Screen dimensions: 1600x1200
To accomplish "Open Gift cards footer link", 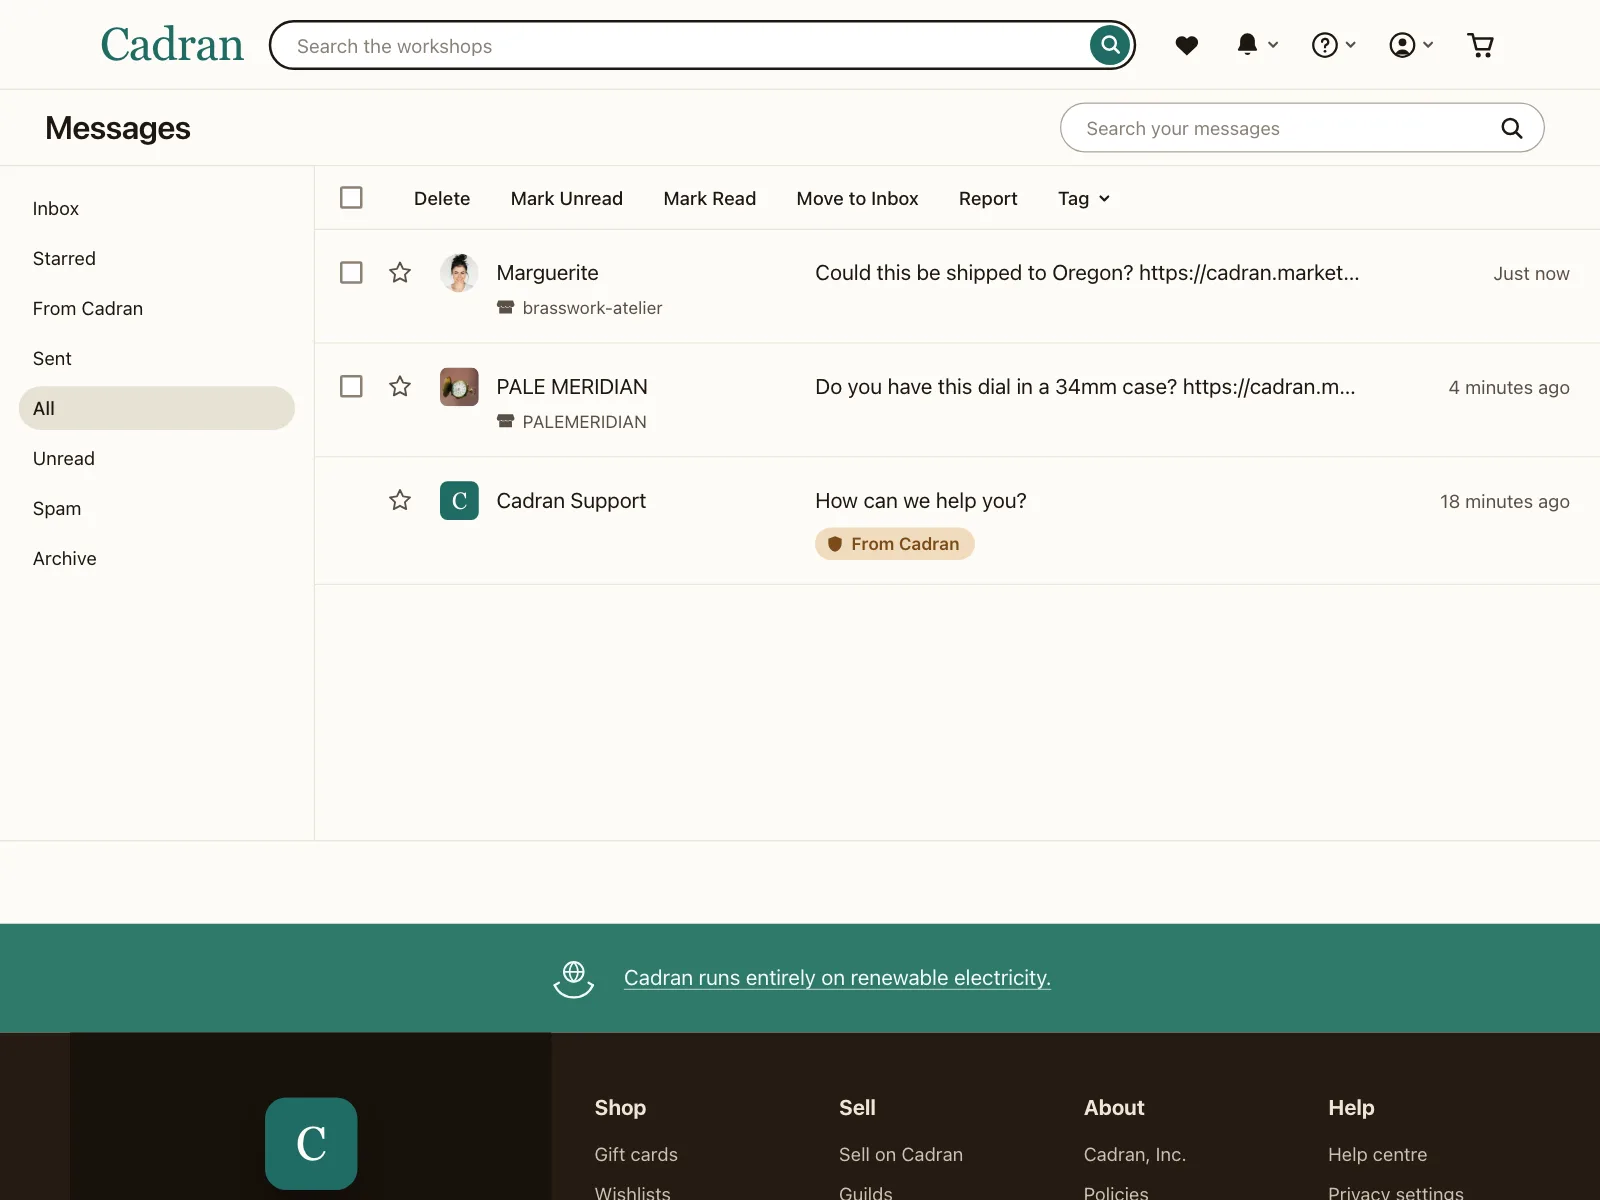I will 636,1155.
